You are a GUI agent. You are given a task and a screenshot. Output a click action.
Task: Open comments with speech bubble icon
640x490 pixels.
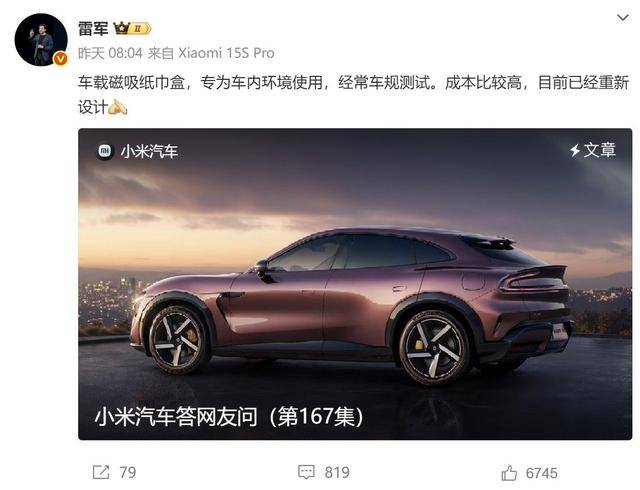pos(306,472)
